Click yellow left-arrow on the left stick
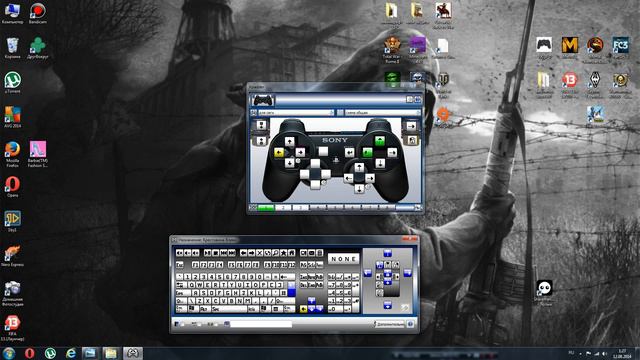Viewport: 640px width, 360px height. click(x=279, y=153)
